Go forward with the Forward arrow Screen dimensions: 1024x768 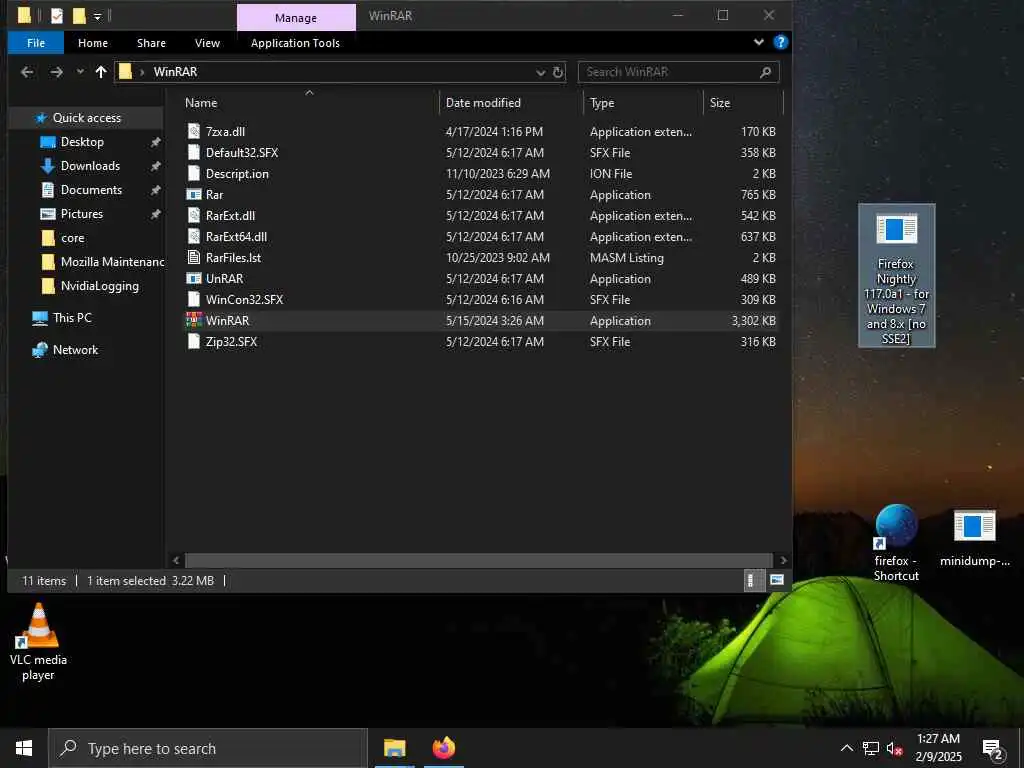(x=57, y=72)
